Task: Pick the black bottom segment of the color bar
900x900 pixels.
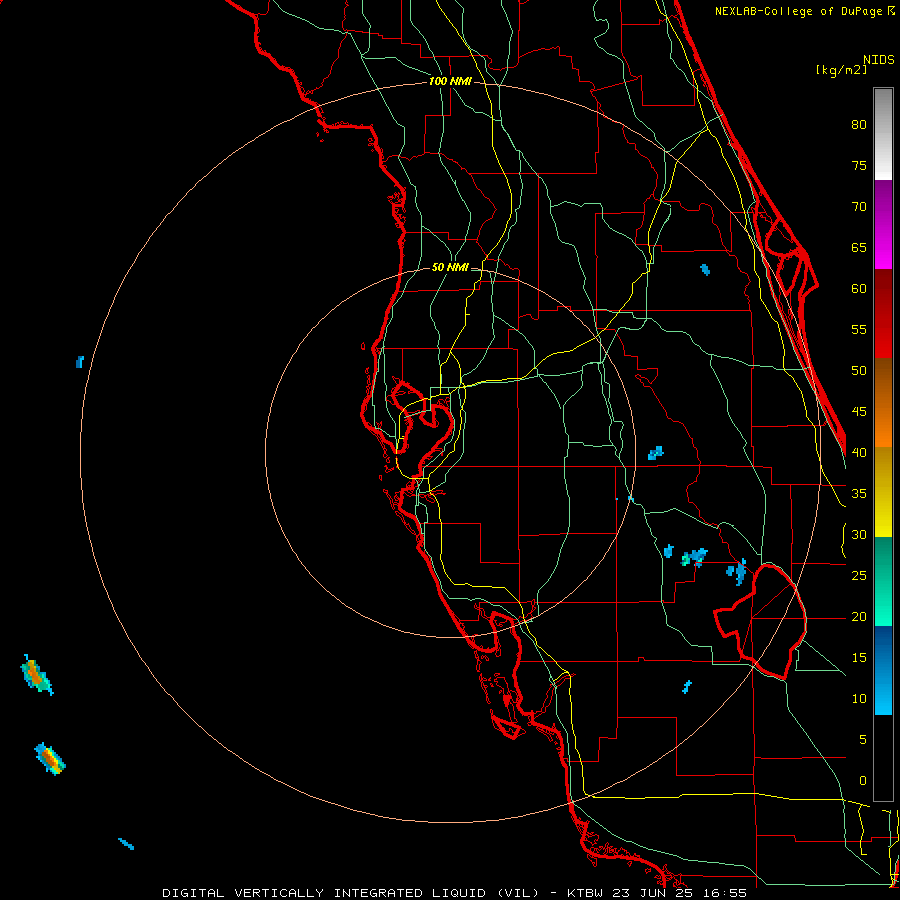Action: click(883, 758)
